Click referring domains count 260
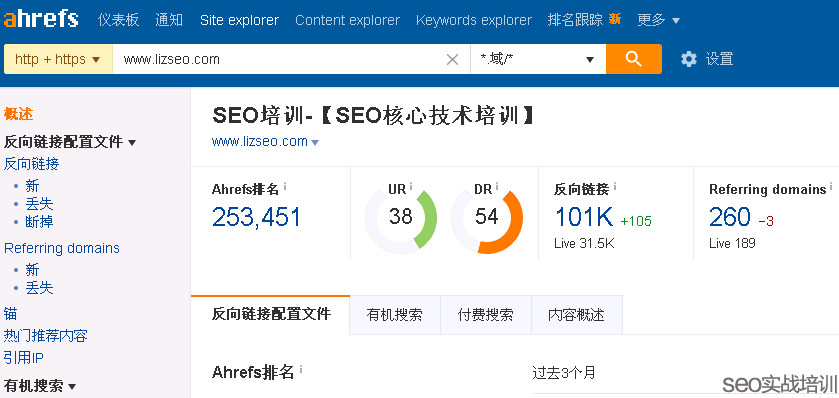The image size is (839, 398). (x=730, y=217)
